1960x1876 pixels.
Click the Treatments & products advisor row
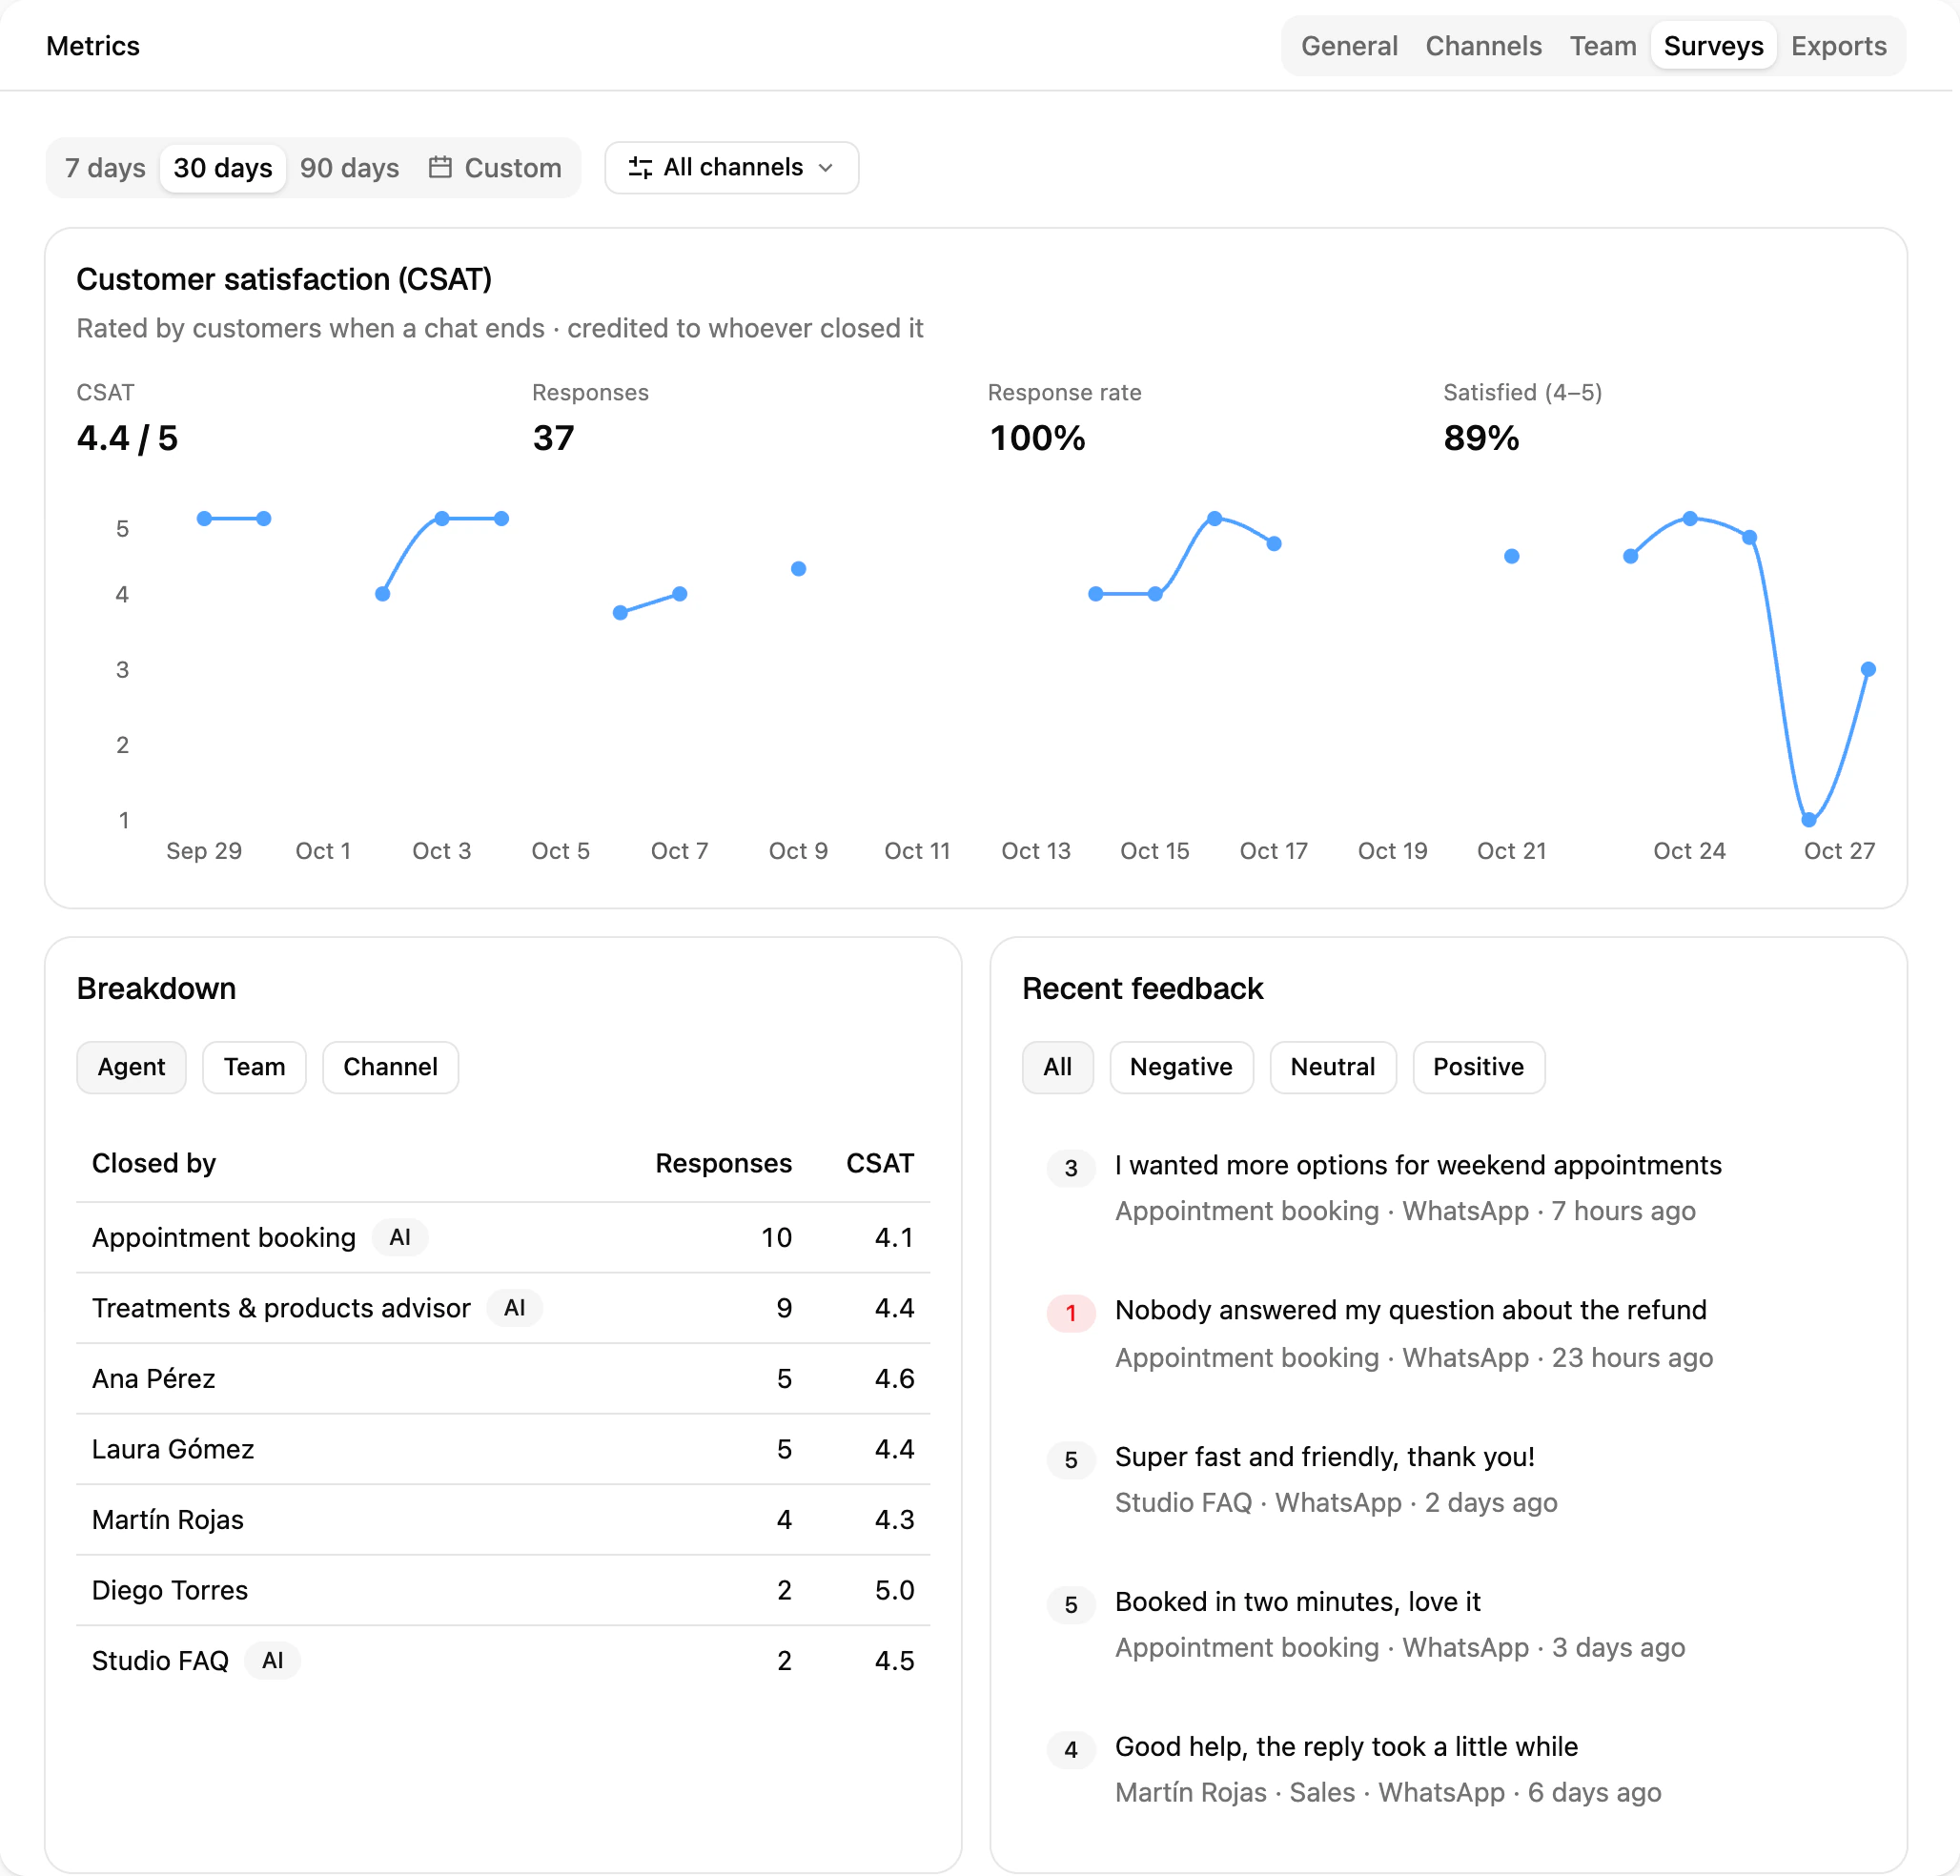pyautogui.click(x=503, y=1308)
